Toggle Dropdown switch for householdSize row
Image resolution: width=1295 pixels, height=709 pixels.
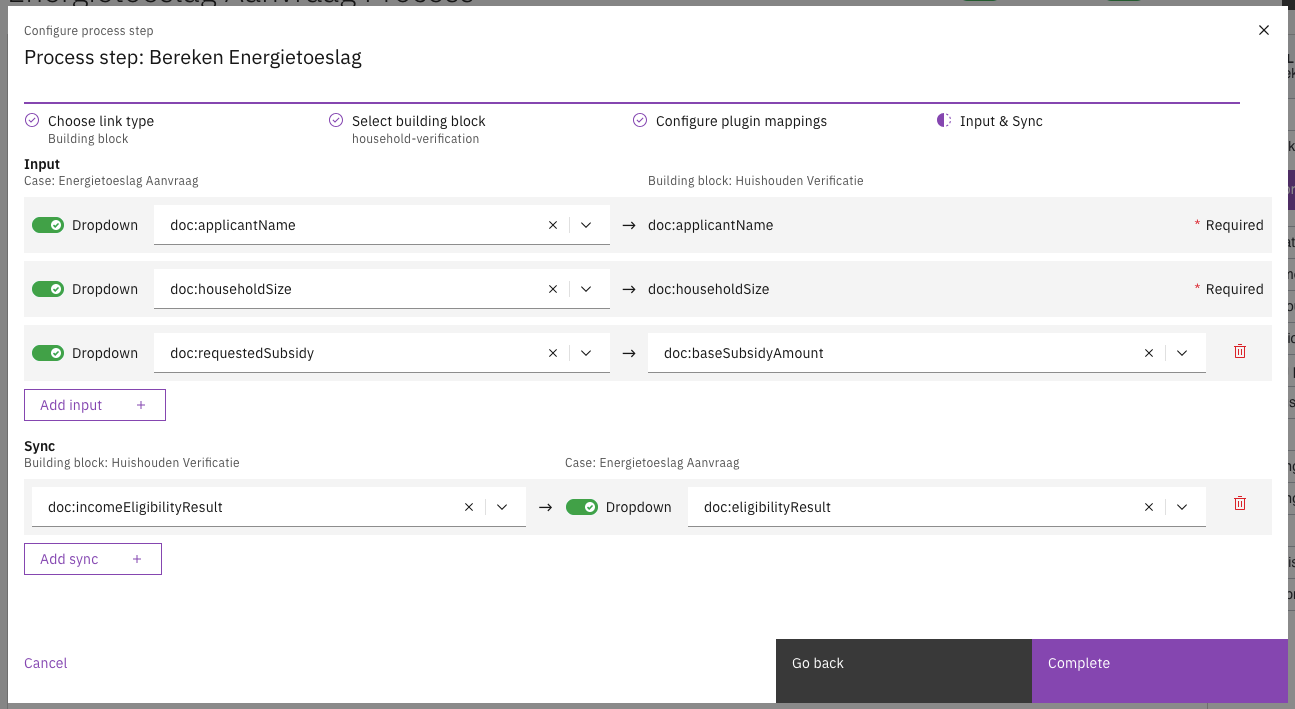coord(48,289)
